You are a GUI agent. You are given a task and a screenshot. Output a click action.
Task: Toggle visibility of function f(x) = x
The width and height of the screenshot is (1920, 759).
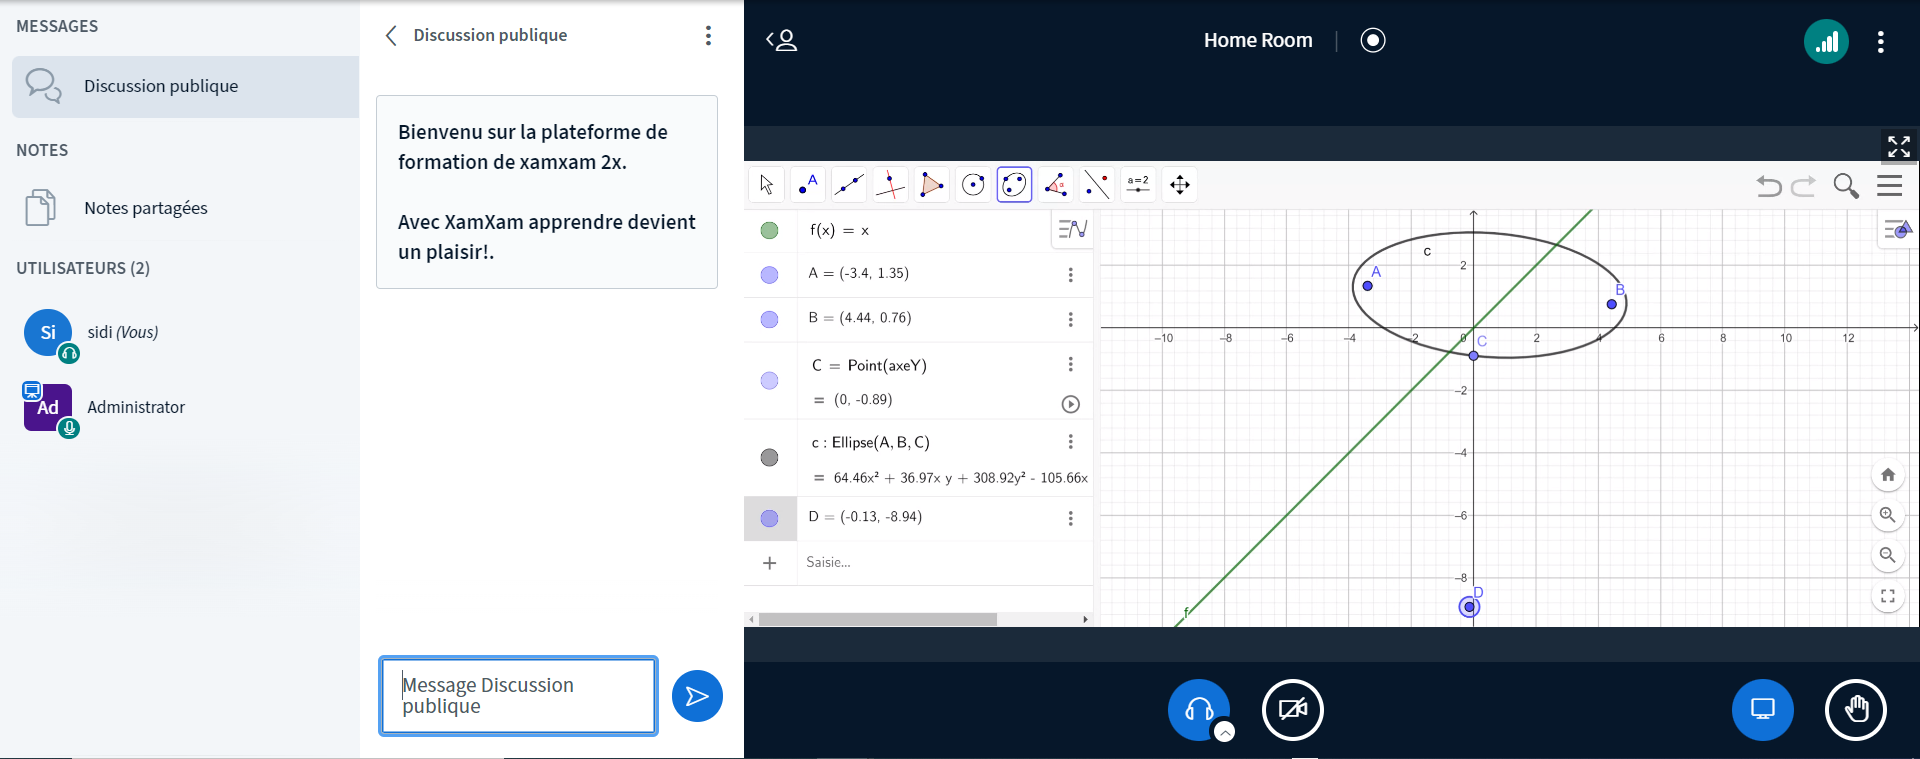coord(769,231)
